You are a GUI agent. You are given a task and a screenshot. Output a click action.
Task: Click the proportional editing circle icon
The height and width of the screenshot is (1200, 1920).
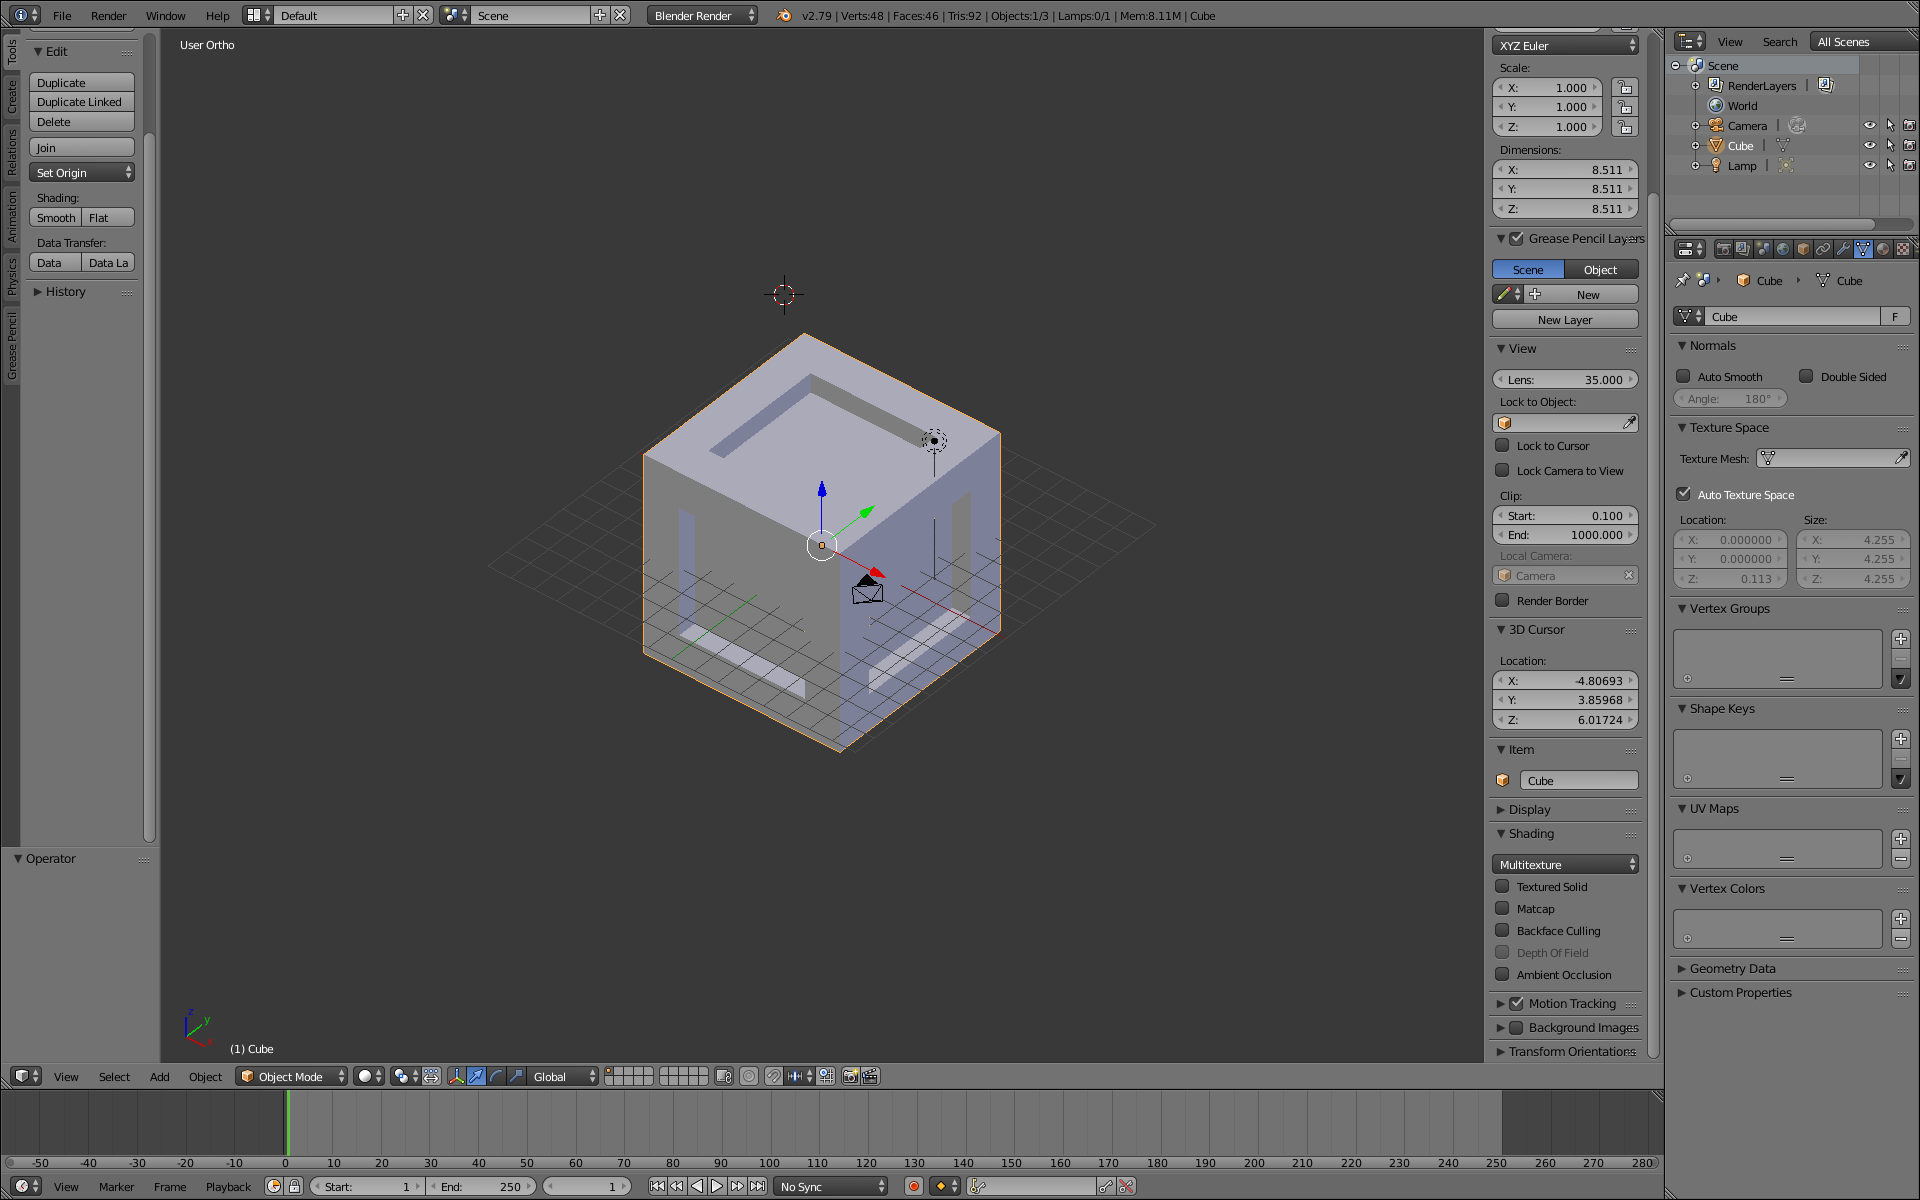coord(749,1076)
